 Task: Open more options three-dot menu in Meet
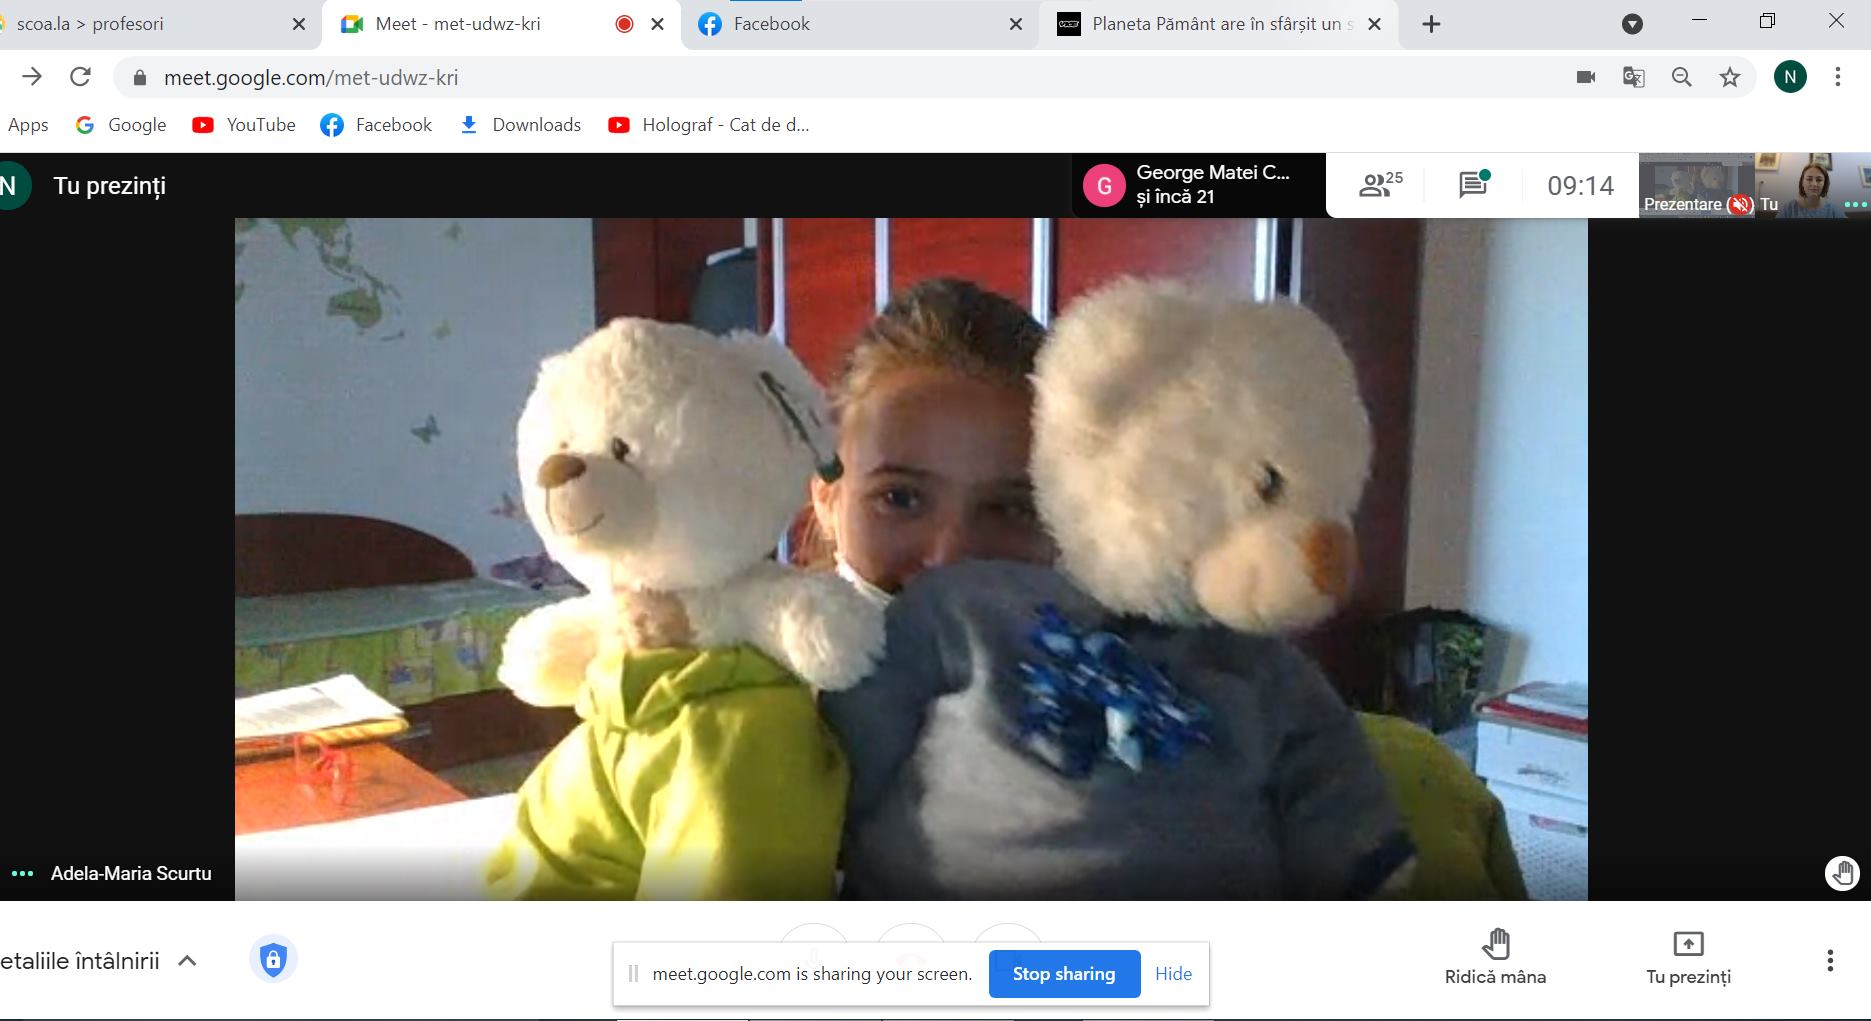(1830, 961)
